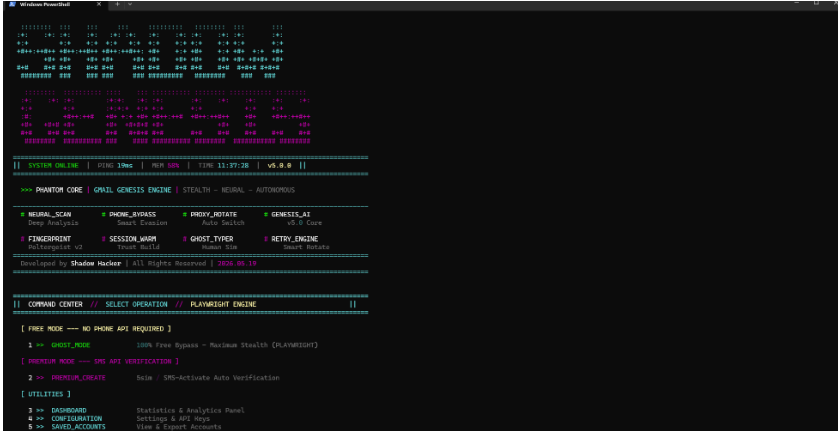Click the PING 19ms status indicator
The image size is (838, 431).
[115, 165]
